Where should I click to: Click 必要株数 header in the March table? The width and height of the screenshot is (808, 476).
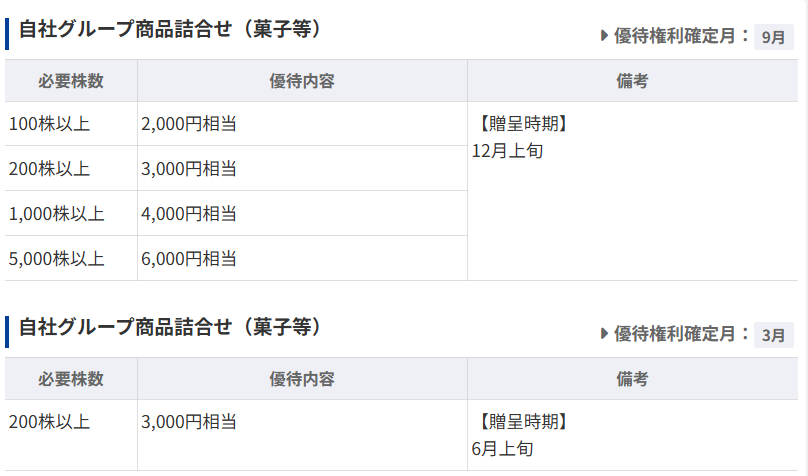(x=71, y=379)
